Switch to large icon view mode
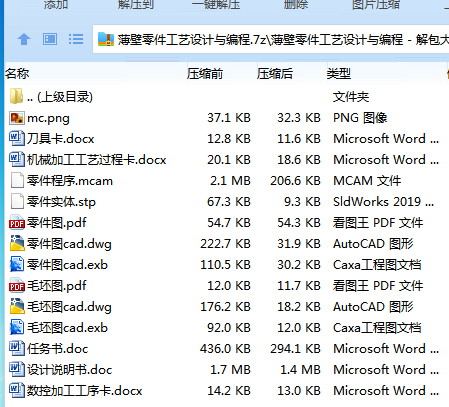 50,39
